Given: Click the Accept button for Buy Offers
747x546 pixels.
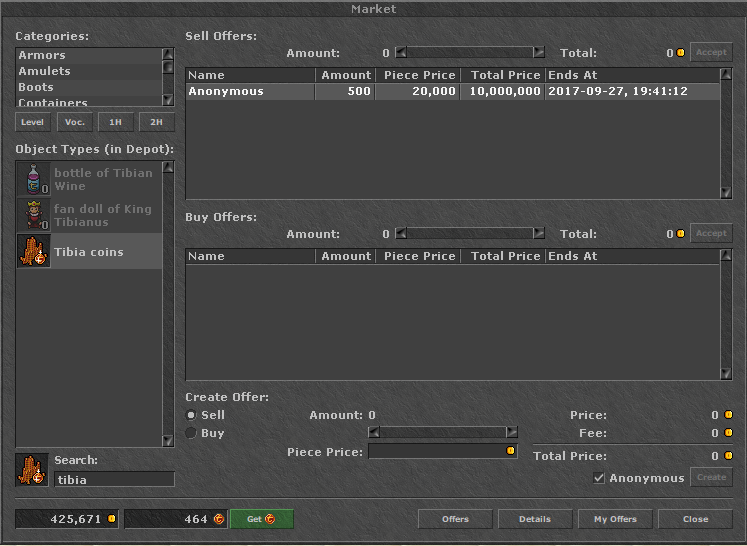Looking at the screenshot, I should coord(711,233).
